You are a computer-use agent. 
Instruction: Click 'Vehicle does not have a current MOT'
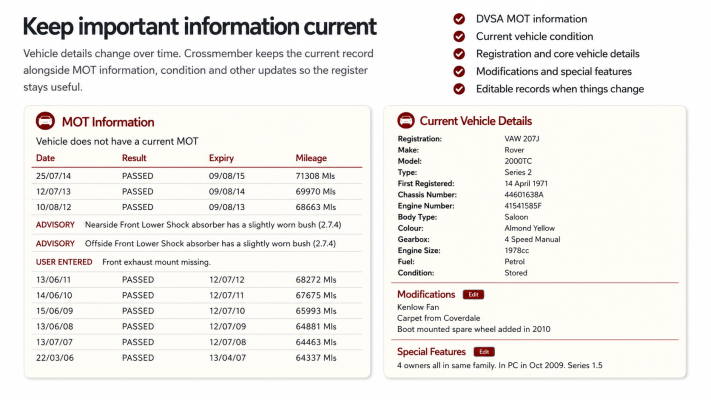(117, 141)
